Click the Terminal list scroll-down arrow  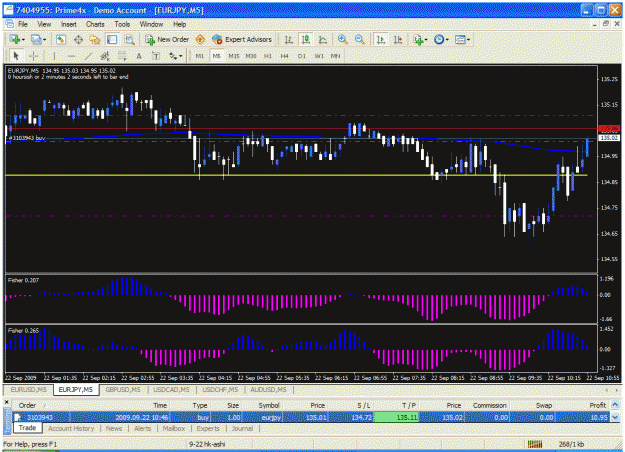coord(615,418)
